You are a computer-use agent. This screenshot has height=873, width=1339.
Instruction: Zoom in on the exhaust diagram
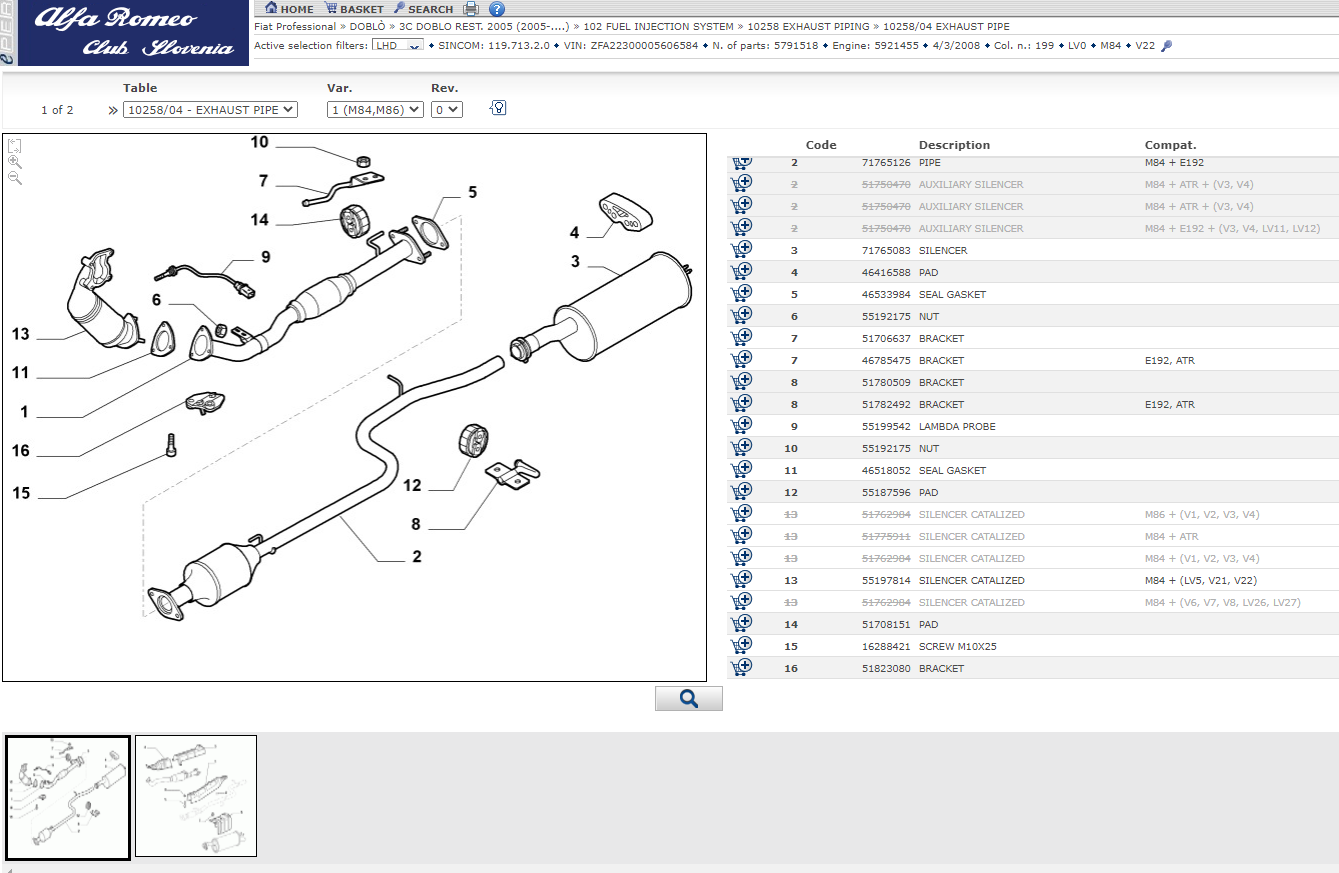click(15, 162)
